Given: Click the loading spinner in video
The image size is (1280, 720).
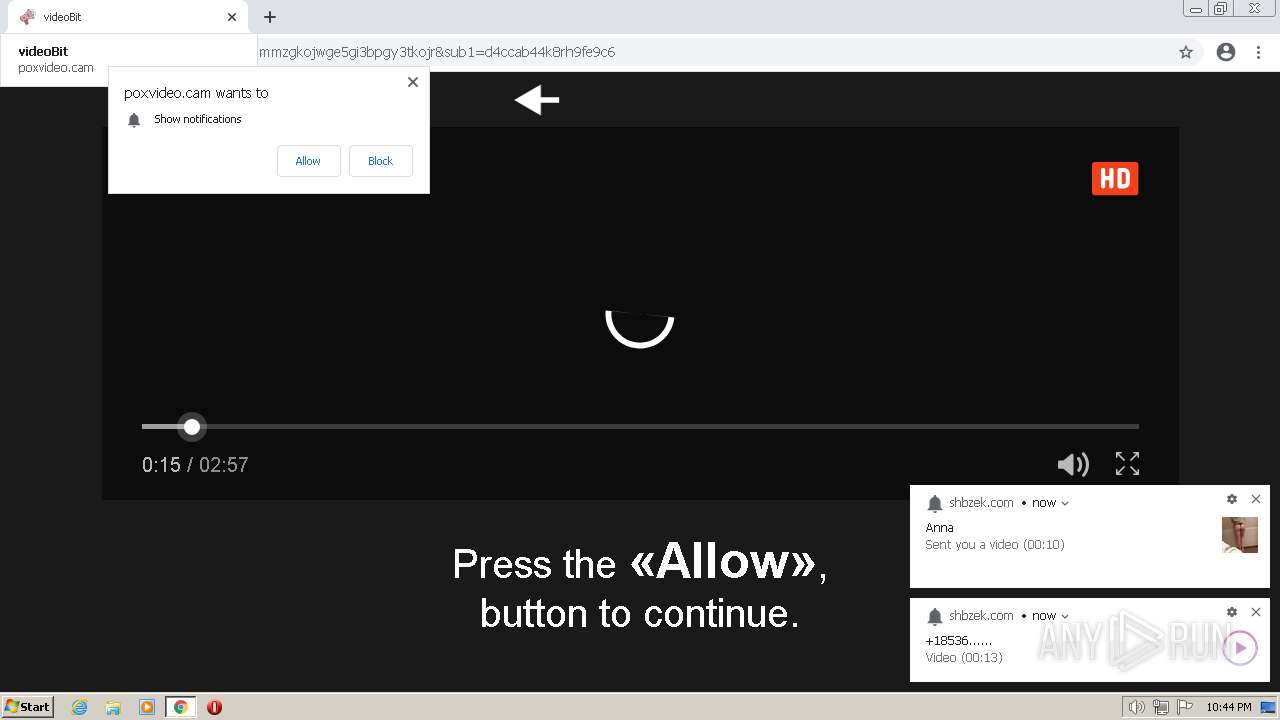Looking at the screenshot, I should pos(640,330).
